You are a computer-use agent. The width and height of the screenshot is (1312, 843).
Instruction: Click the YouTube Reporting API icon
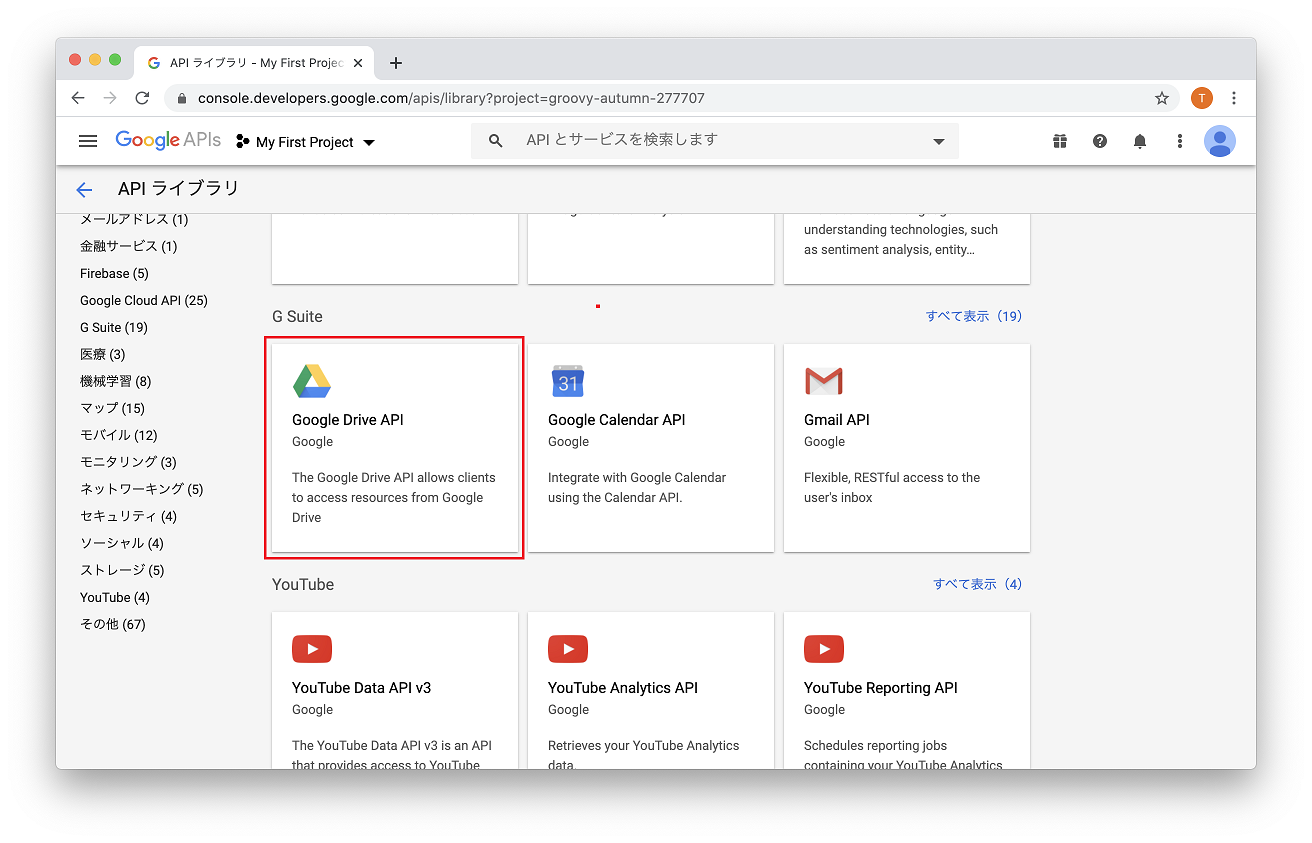pos(824,649)
